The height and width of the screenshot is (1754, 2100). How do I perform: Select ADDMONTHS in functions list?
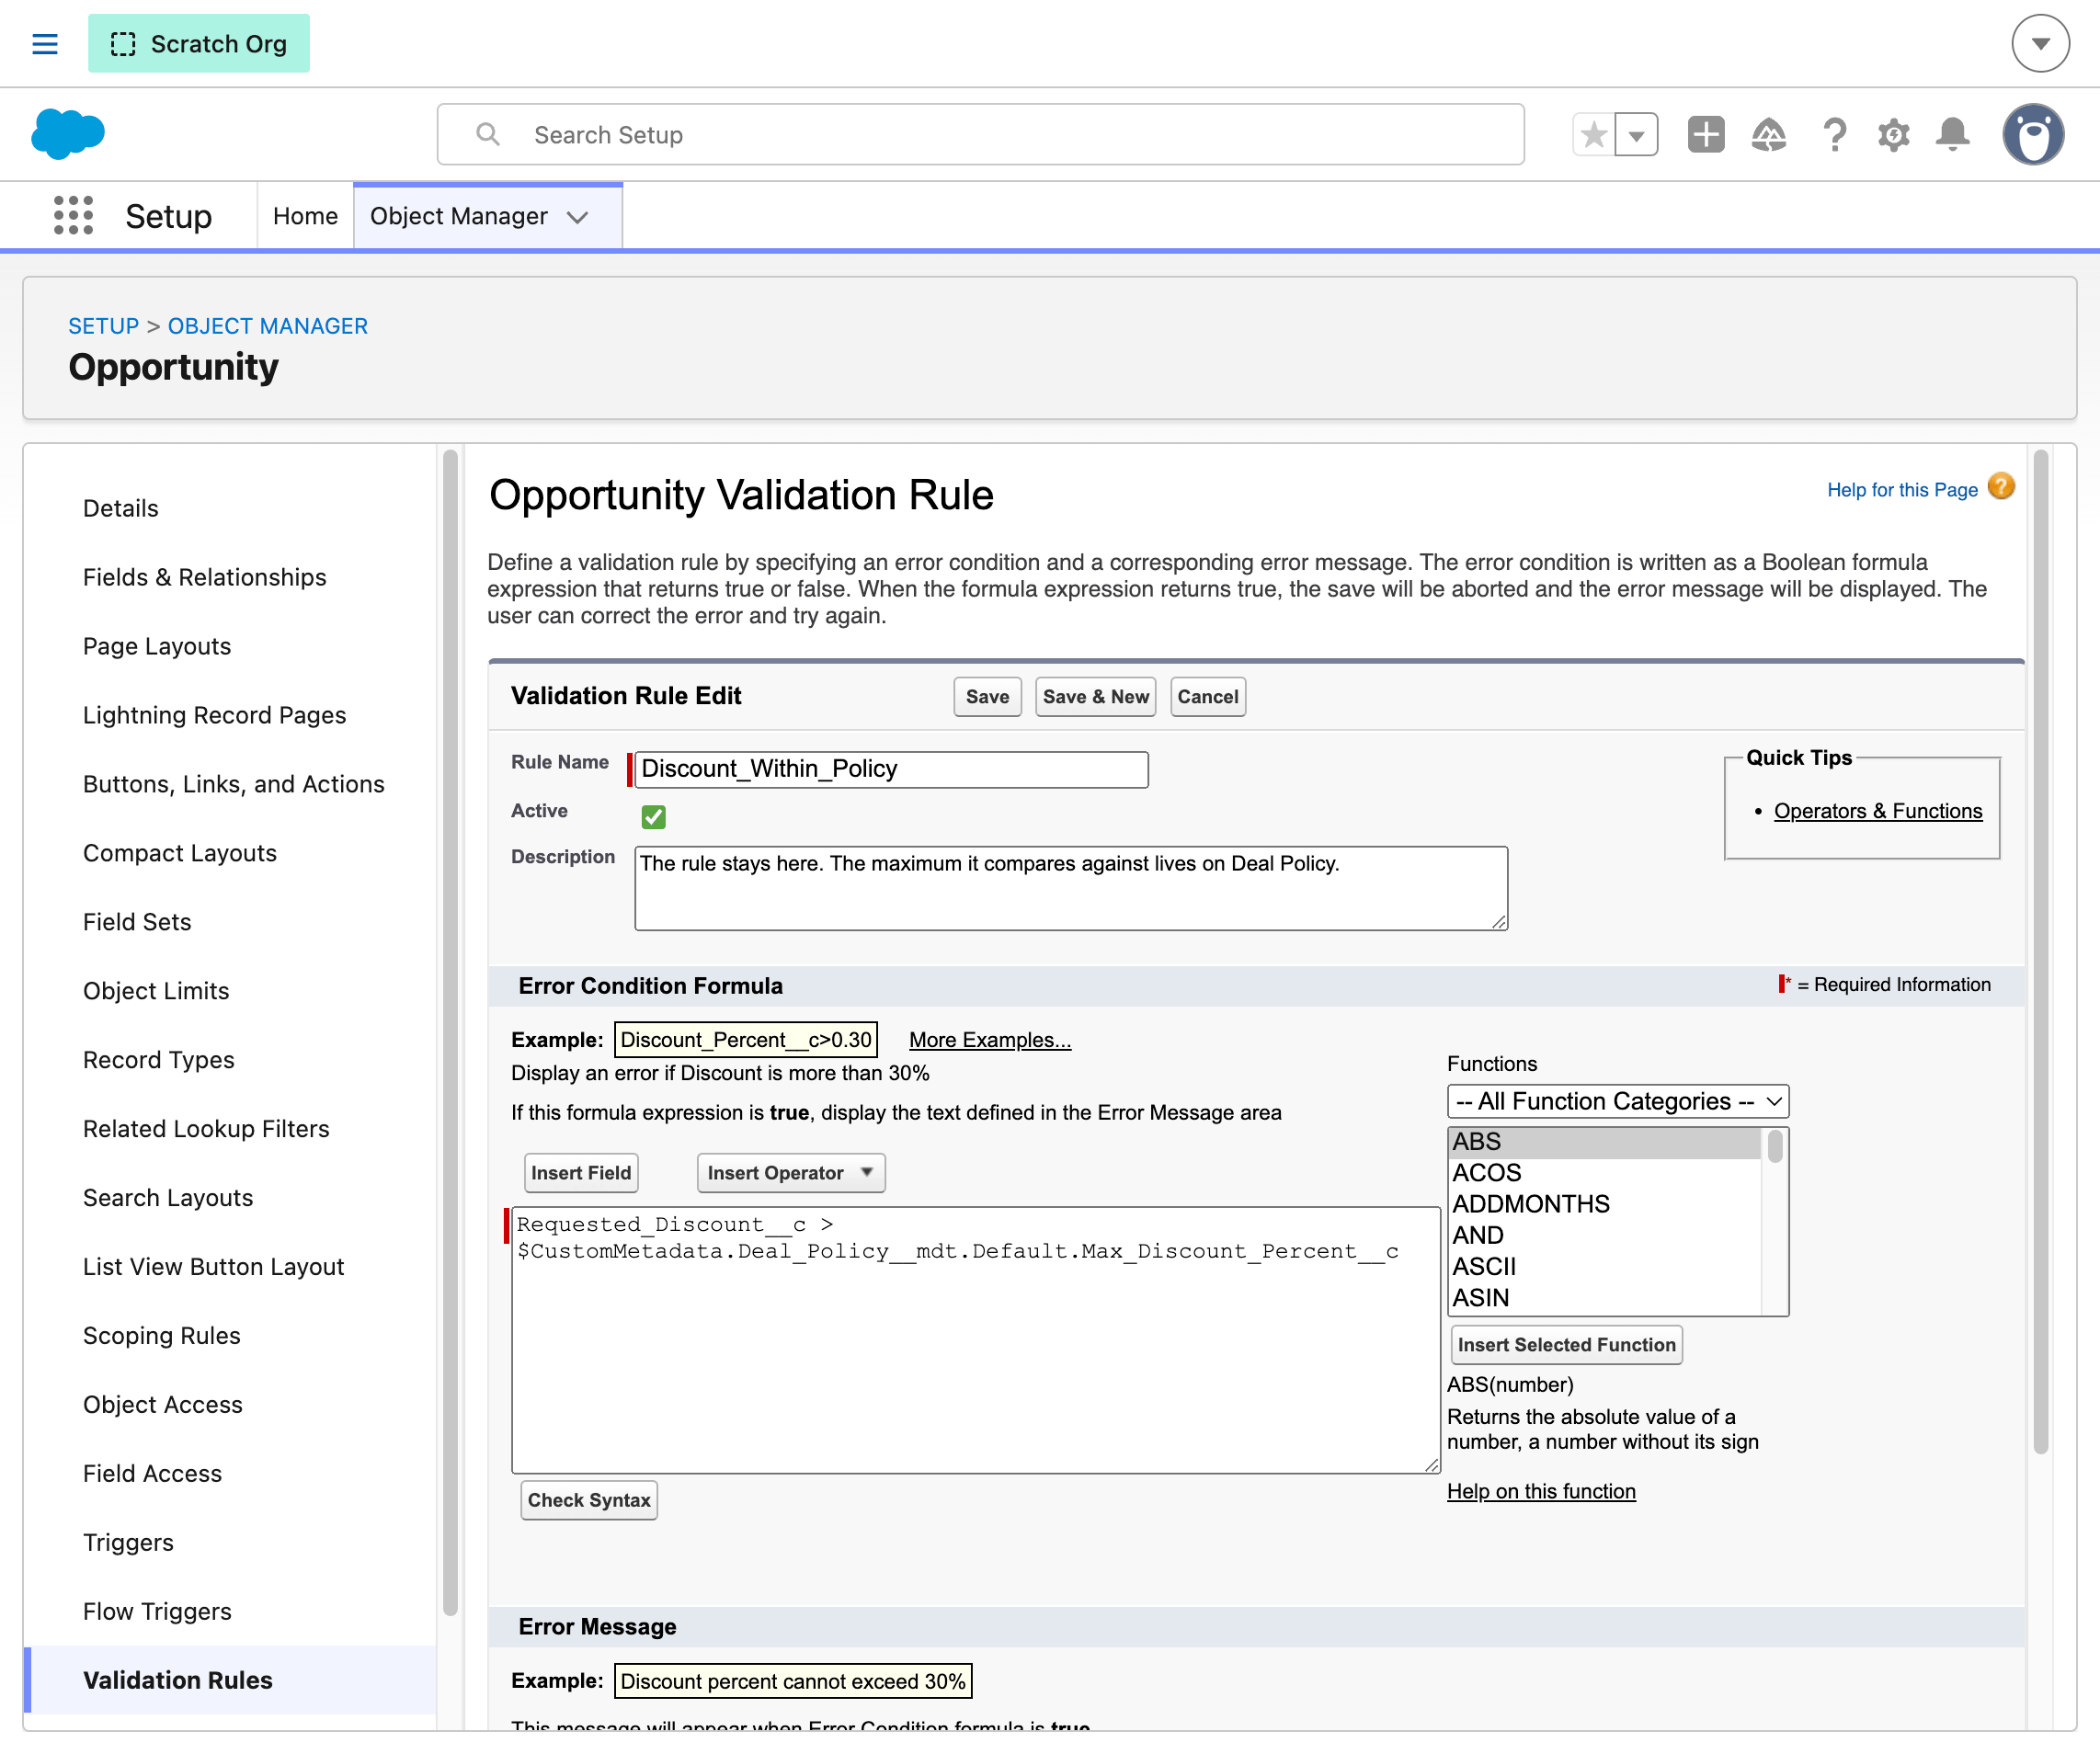point(1604,1204)
